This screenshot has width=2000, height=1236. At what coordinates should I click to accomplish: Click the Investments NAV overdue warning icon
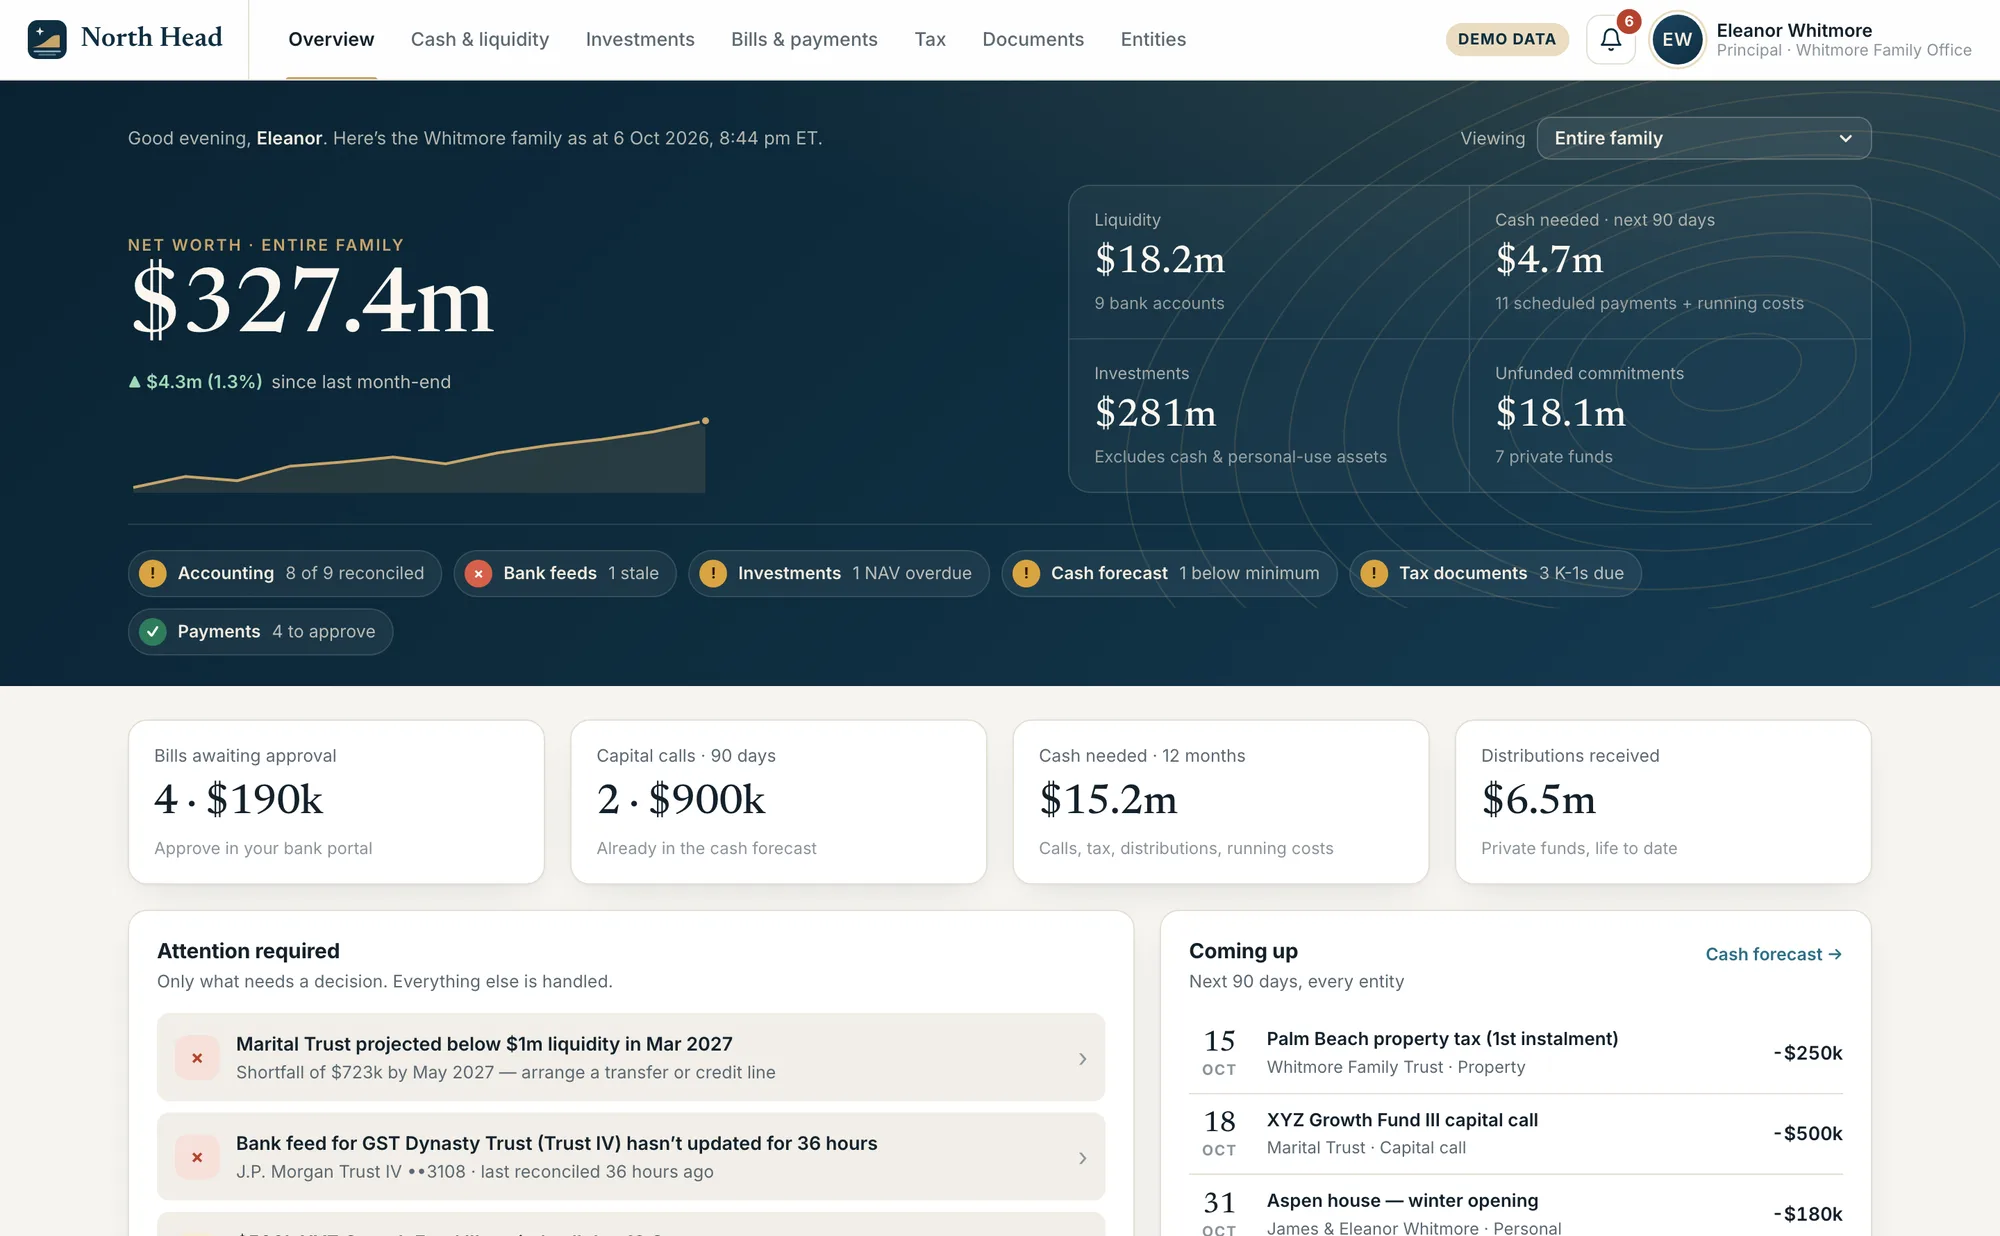(x=713, y=573)
